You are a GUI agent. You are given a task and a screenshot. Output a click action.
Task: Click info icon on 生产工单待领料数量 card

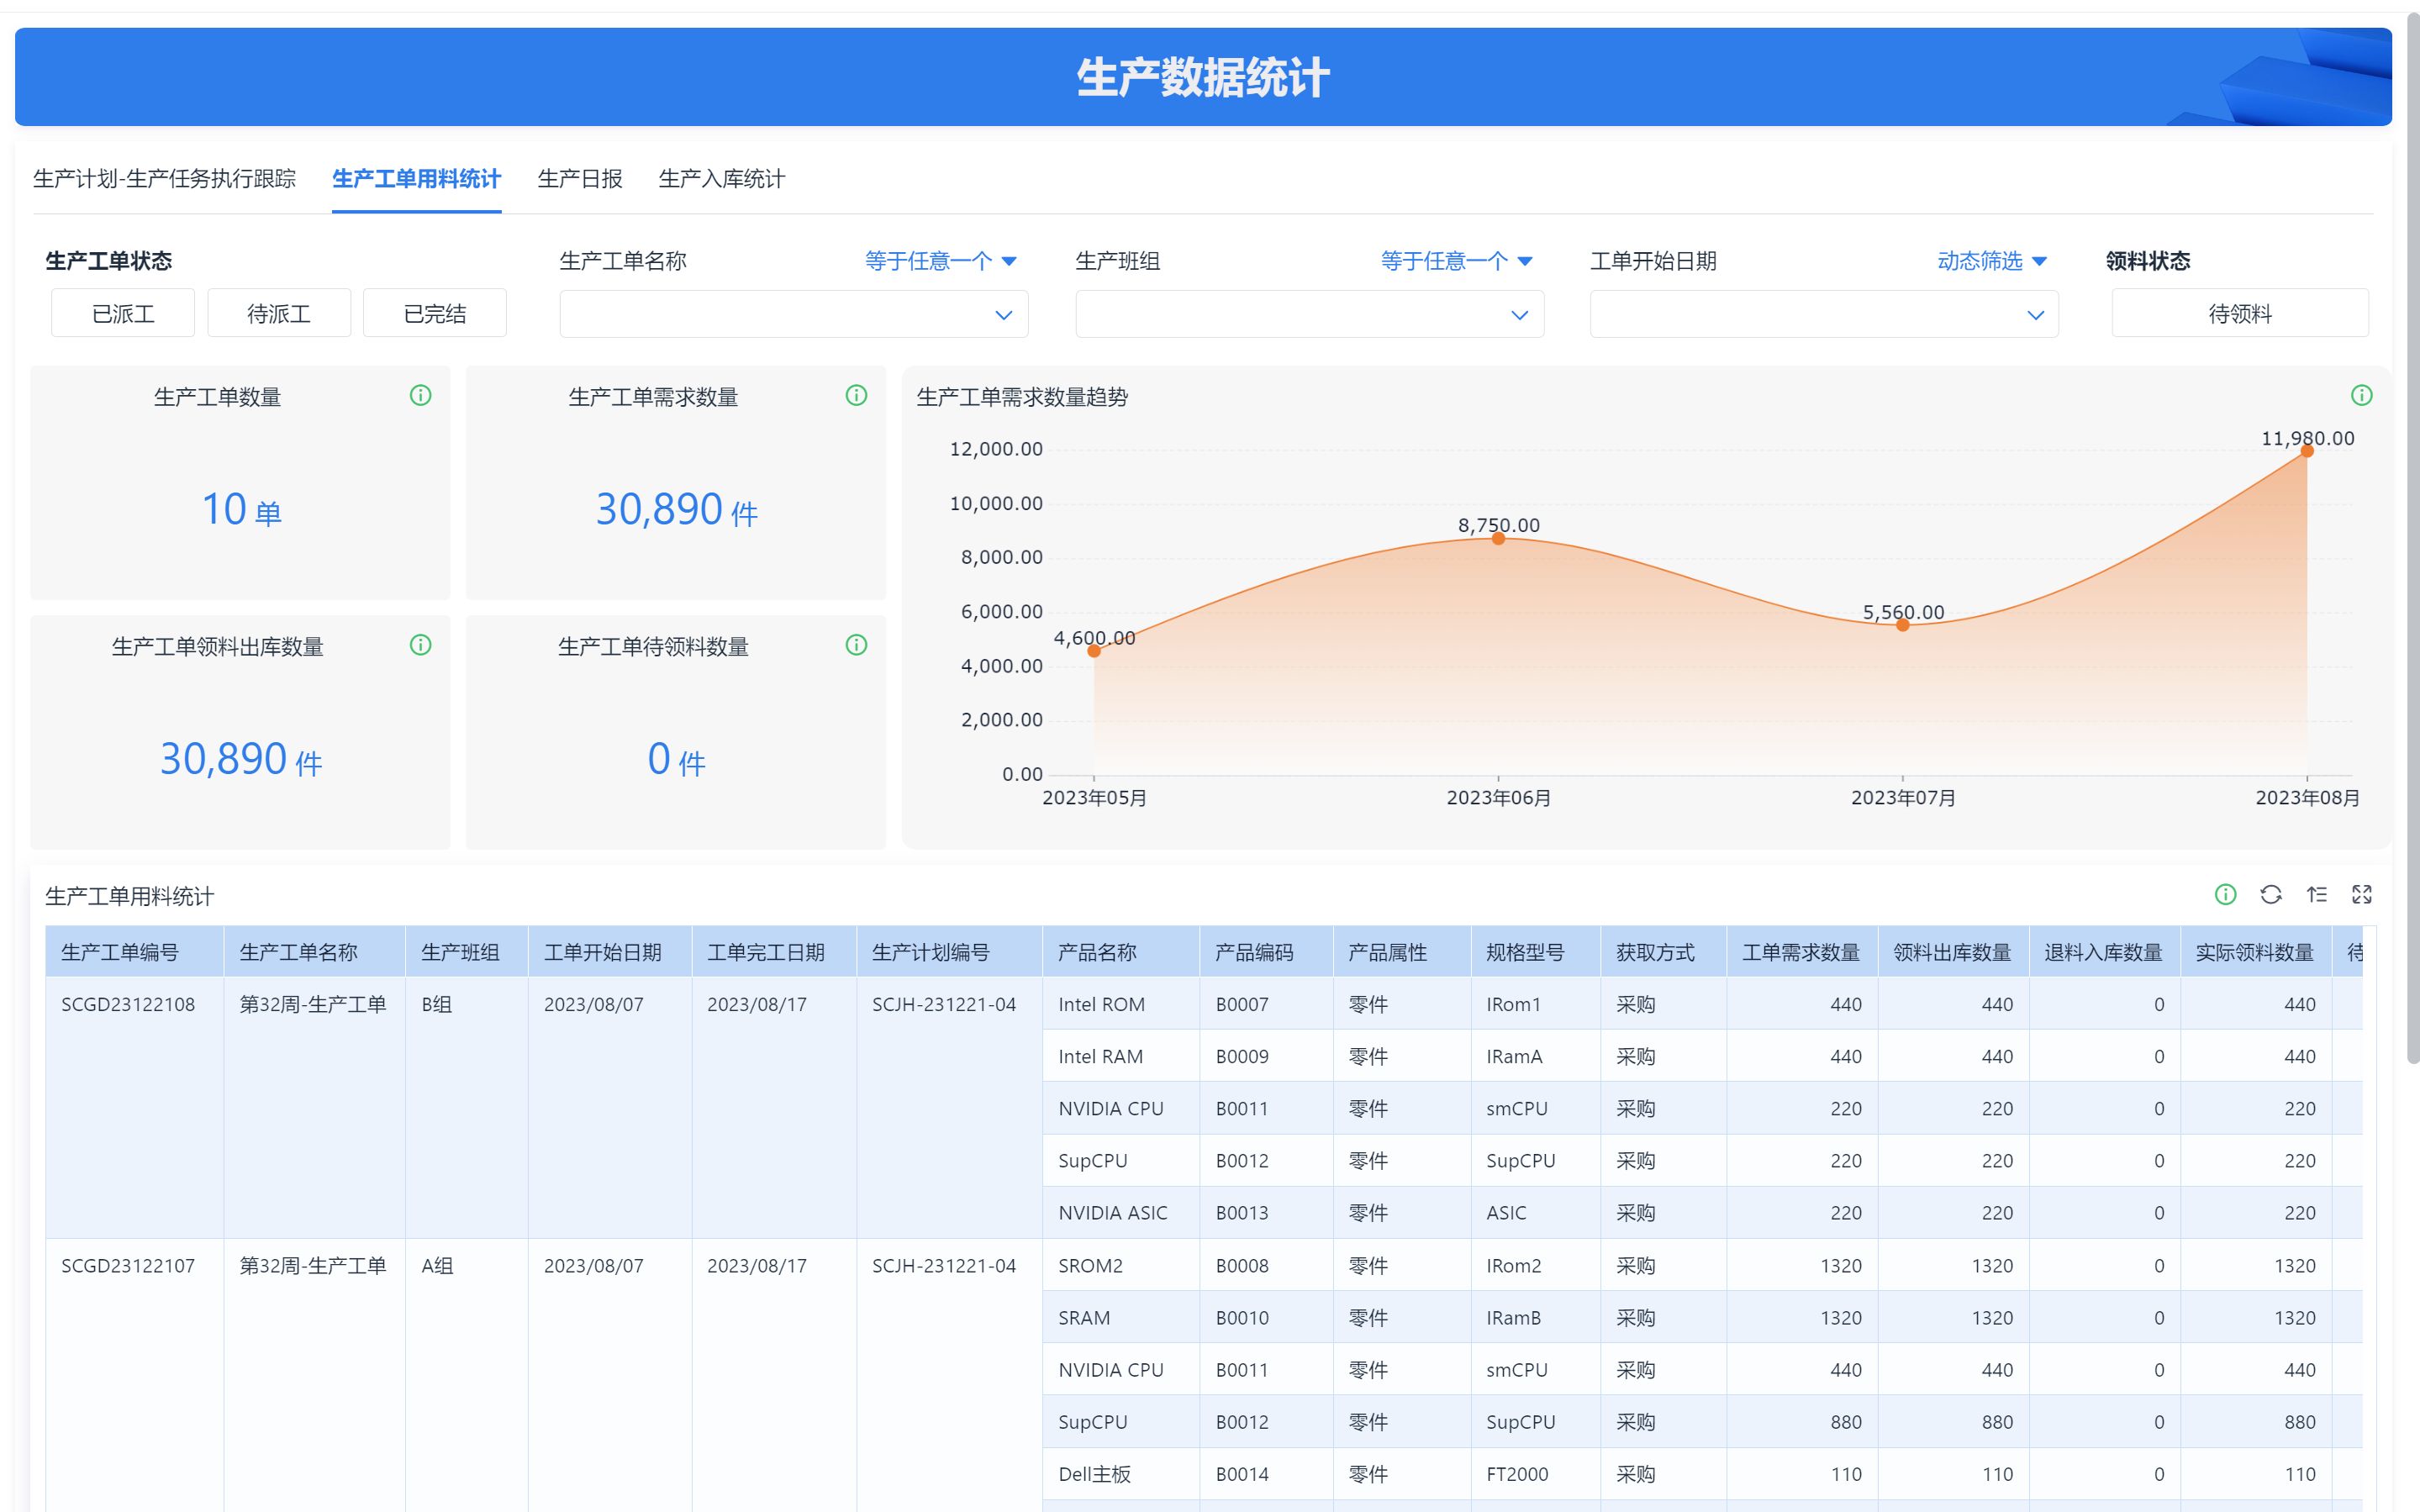tap(856, 645)
